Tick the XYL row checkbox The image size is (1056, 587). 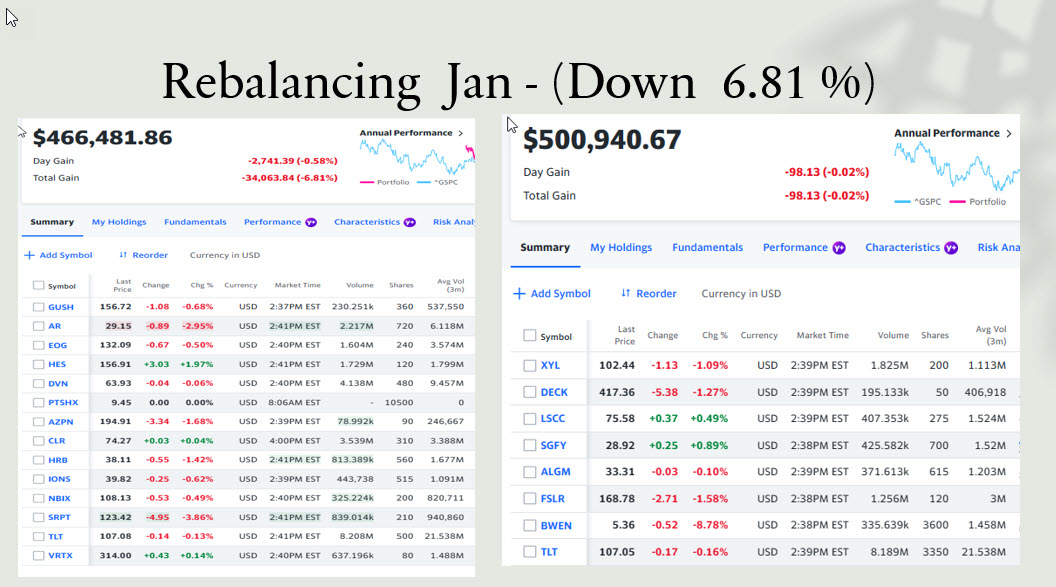529,366
